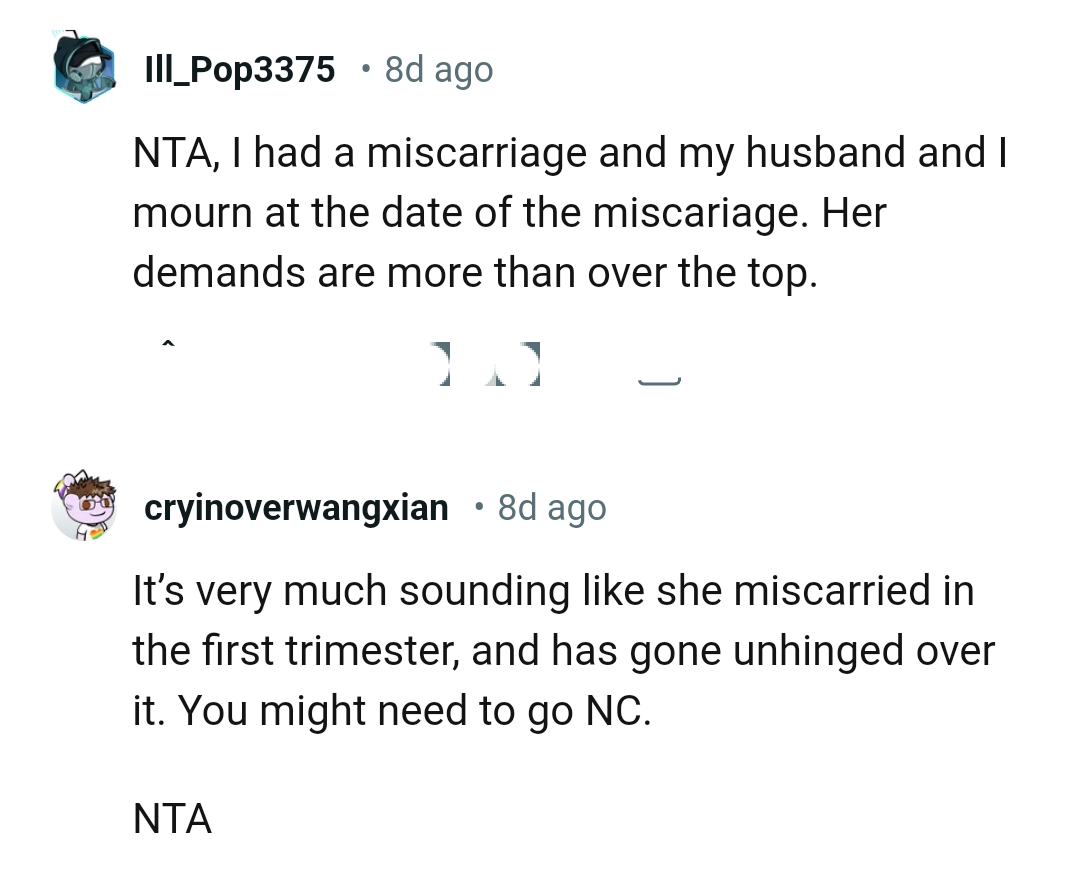Click the '8d ago' timestamp on the first comment
The width and height of the screenshot is (1080, 875).
(437, 68)
